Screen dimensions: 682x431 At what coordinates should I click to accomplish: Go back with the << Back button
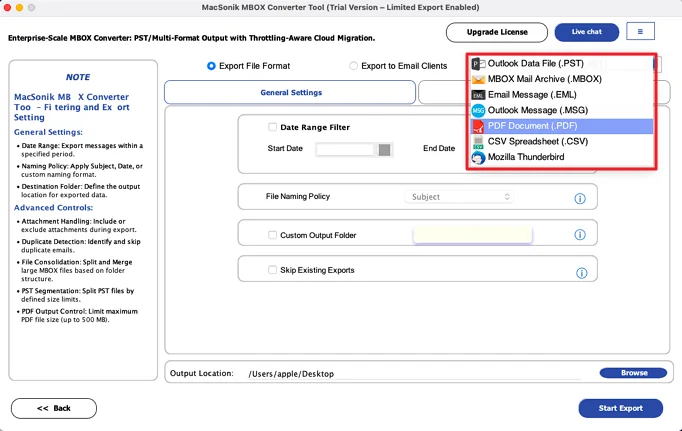[54, 408]
